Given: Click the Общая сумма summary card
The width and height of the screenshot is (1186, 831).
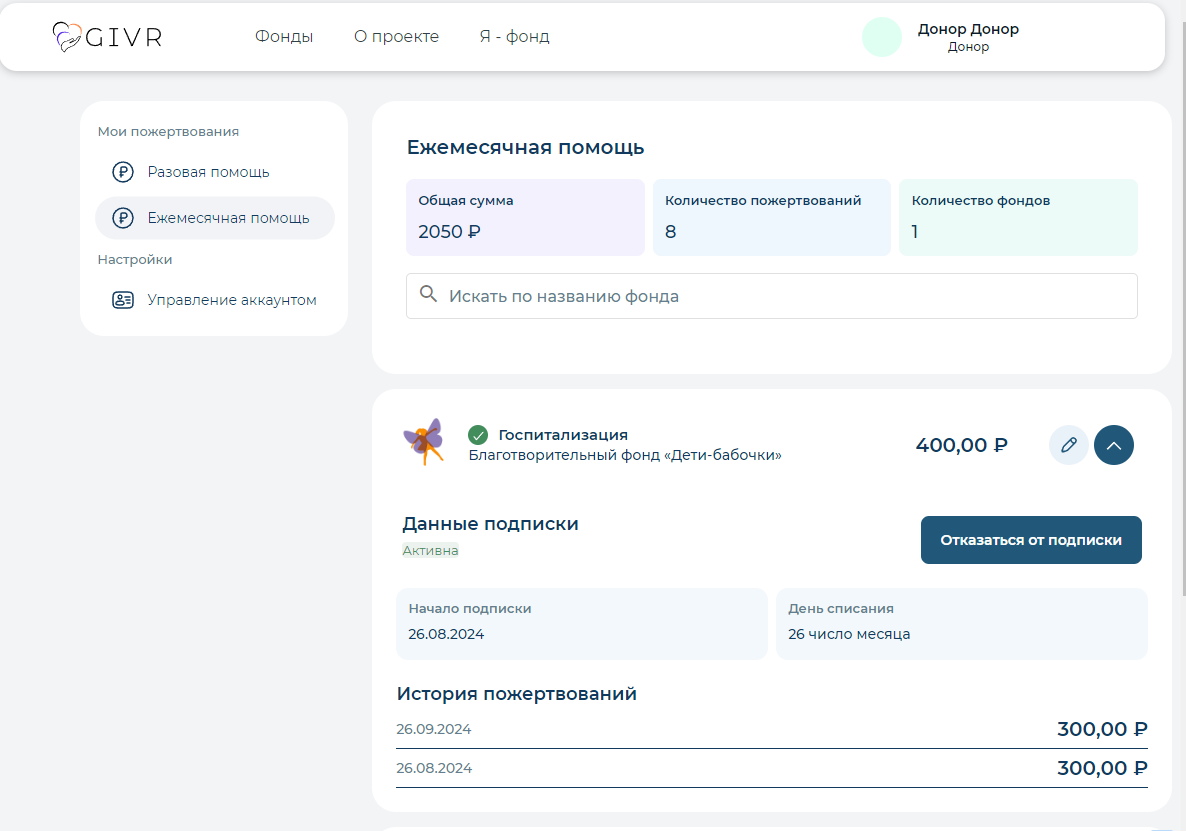Looking at the screenshot, I should pos(525,217).
